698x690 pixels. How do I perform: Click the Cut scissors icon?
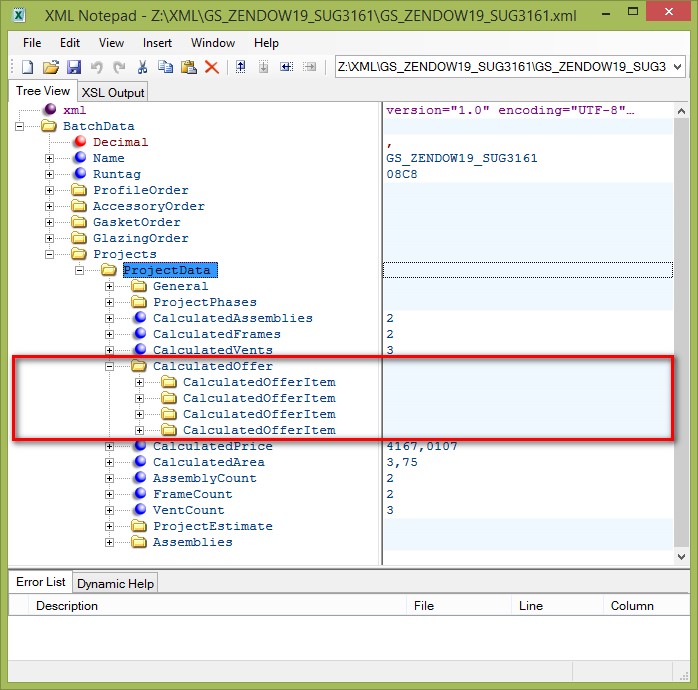click(142, 67)
